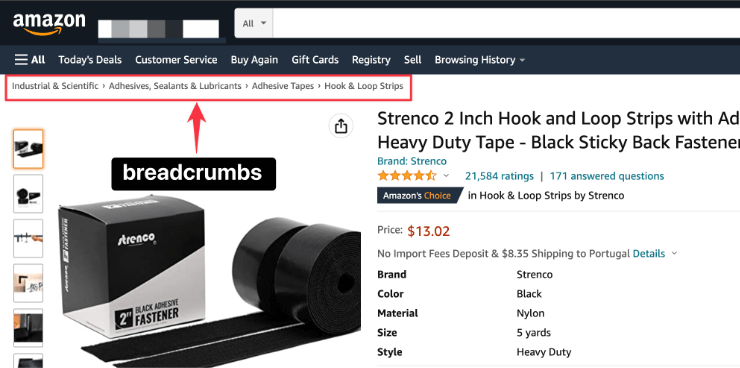740x368 pixels.
Task: Click inside the Amazon search field
Action: (x=506, y=23)
